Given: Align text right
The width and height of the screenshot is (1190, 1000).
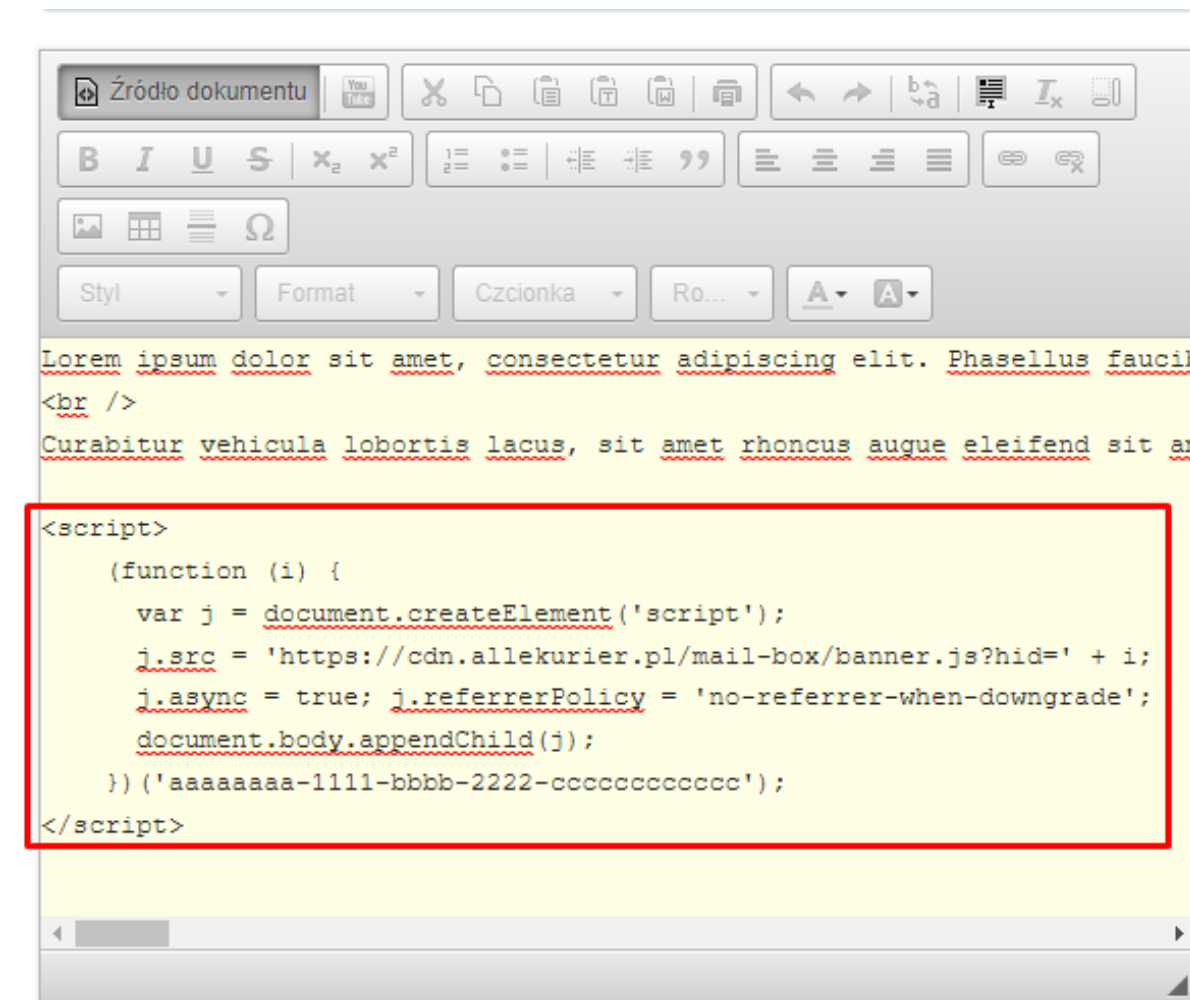Looking at the screenshot, I should click(x=882, y=159).
